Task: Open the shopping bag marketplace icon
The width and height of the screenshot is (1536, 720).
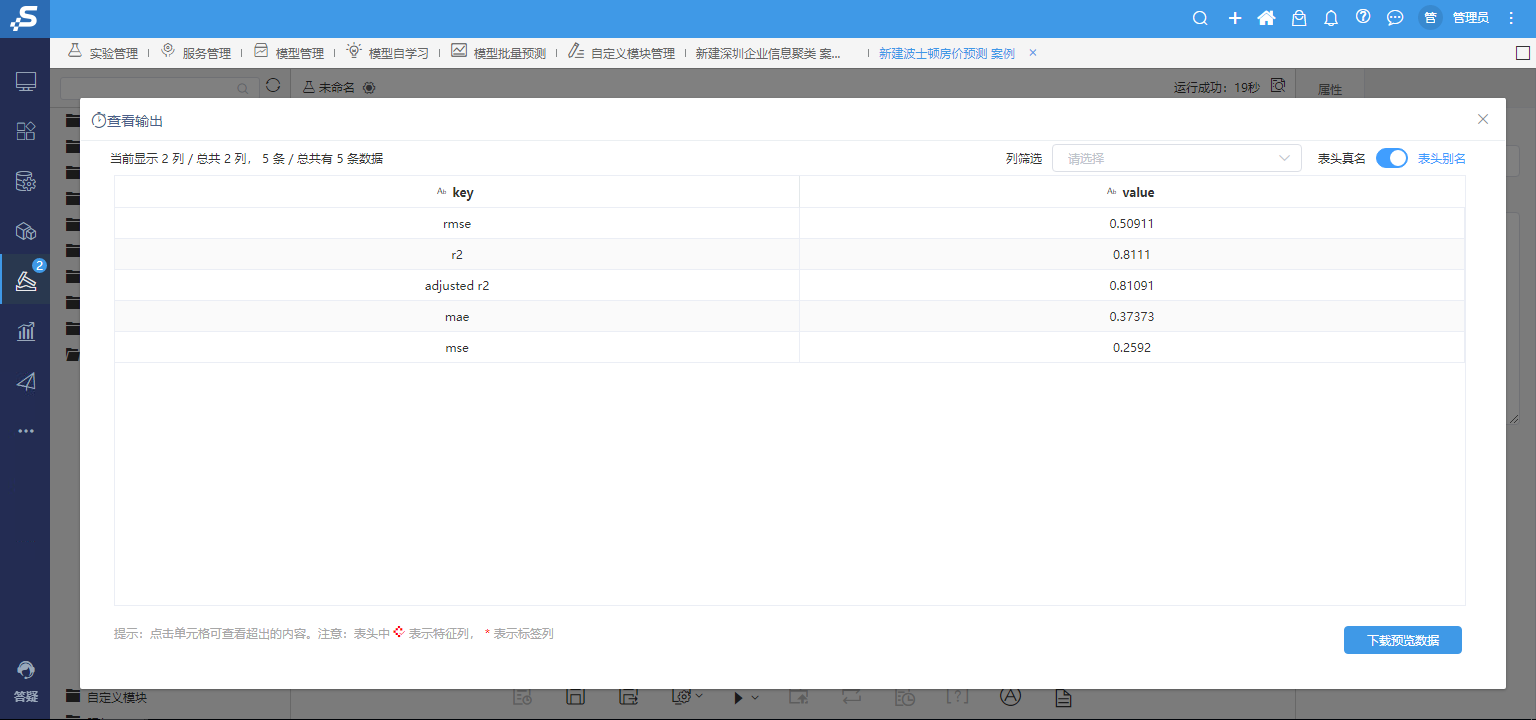Action: [x=1299, y=18]
